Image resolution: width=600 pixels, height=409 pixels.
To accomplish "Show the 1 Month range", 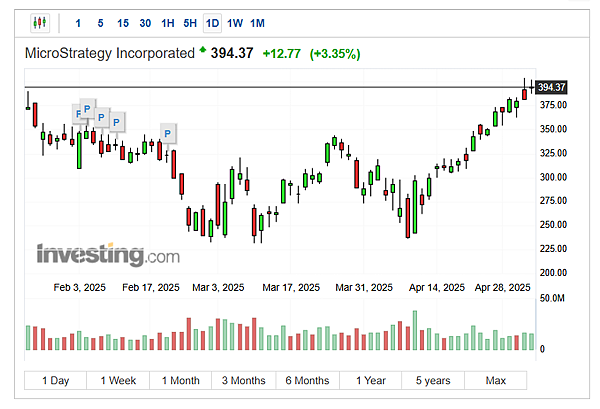I will [181, 380].
